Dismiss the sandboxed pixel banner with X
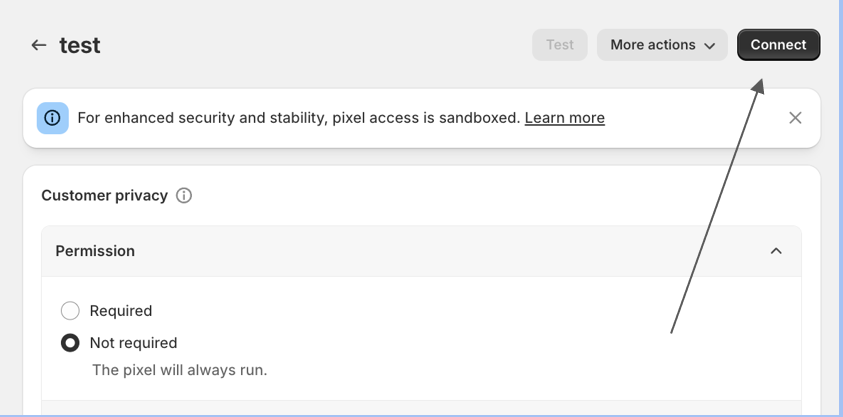 [795, 118]
